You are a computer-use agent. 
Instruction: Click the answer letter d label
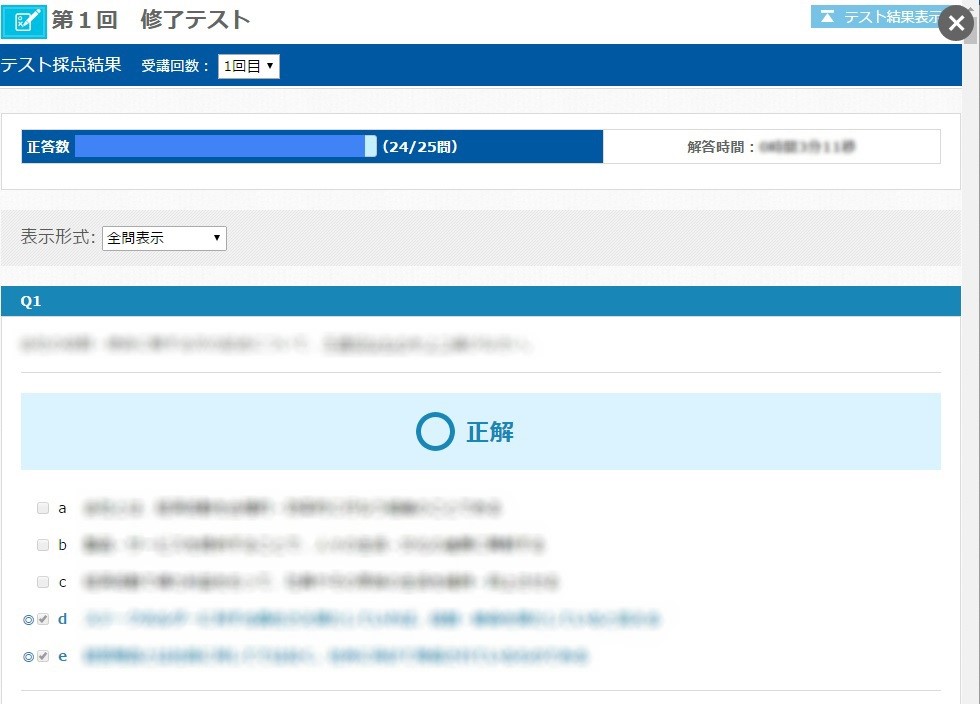(x=62, y=619)
